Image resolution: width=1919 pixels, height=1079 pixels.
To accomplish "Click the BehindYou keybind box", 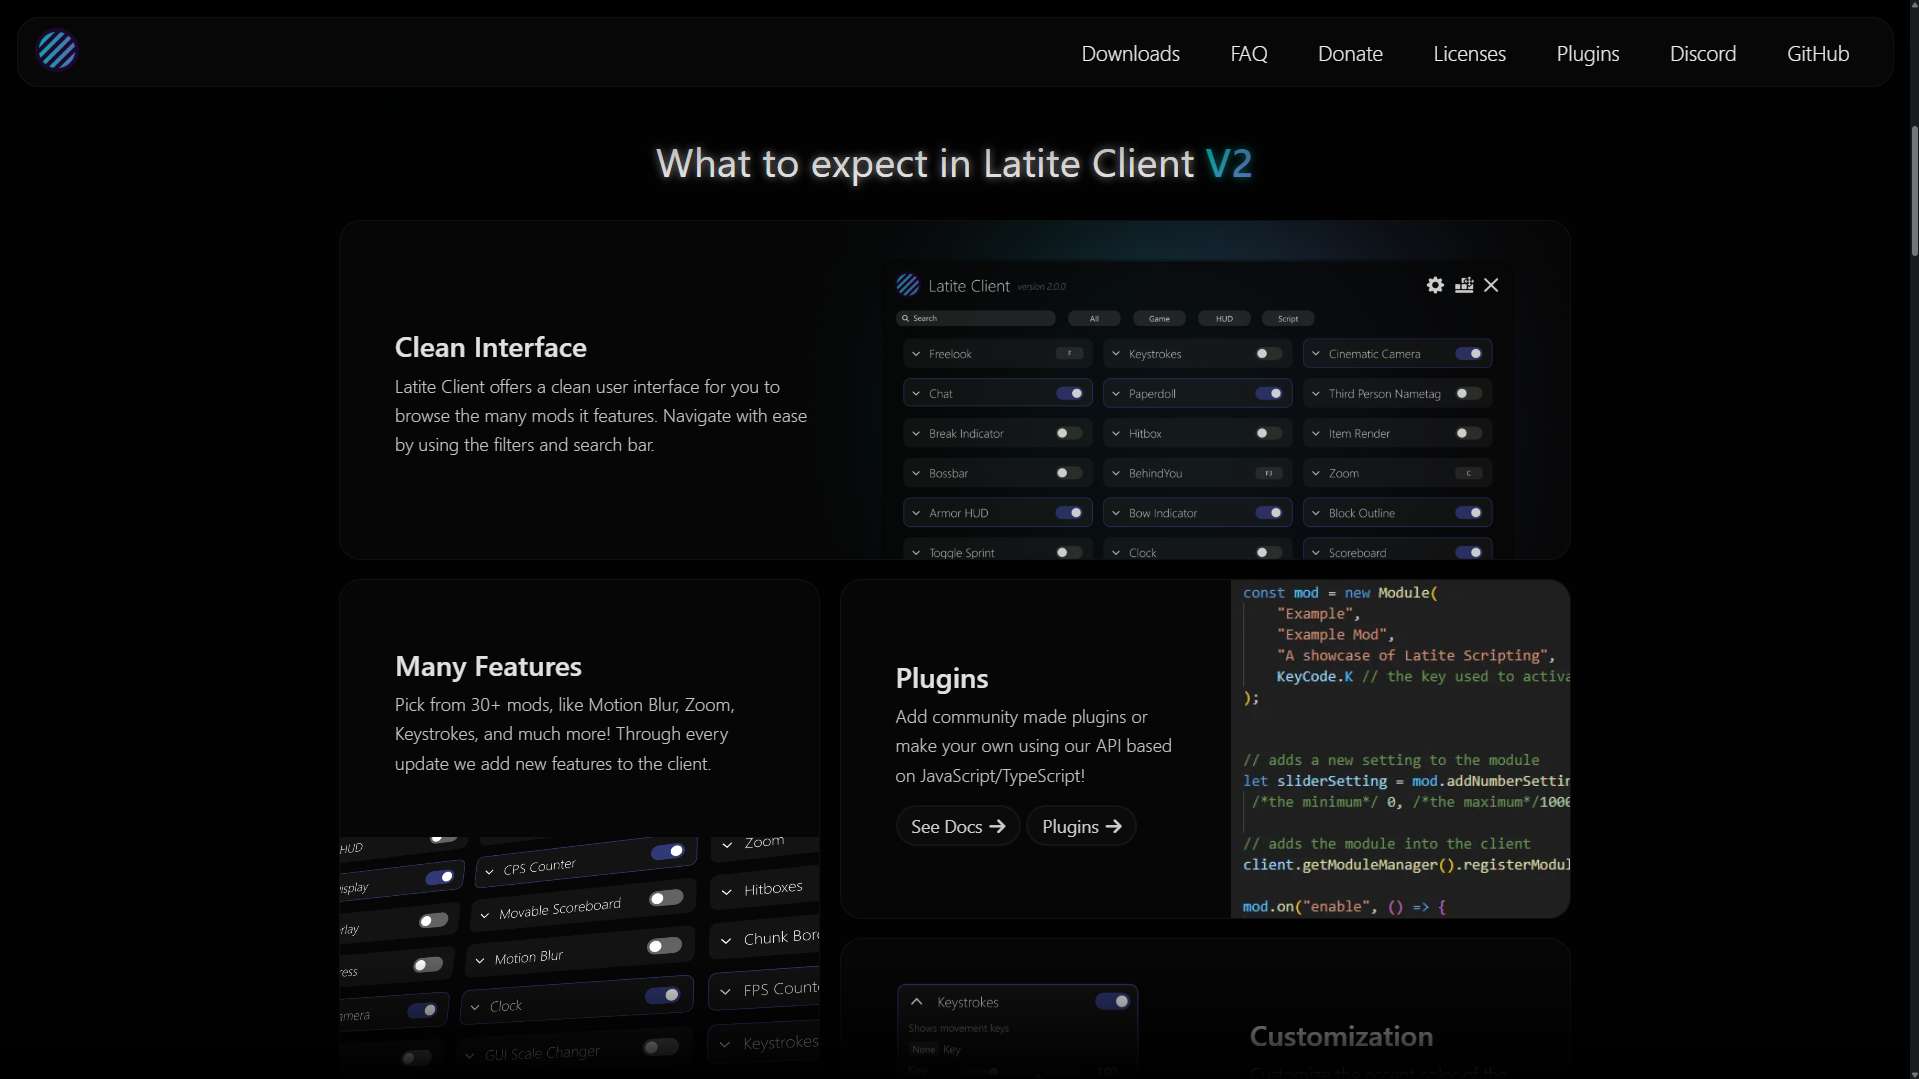I will click(x=1268, y=473).
